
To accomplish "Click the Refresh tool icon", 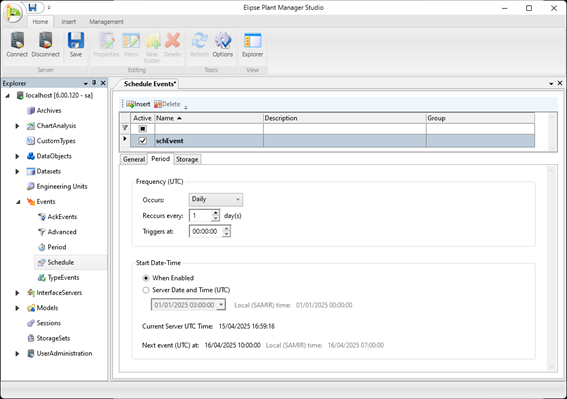I will [x=199, y=44].
